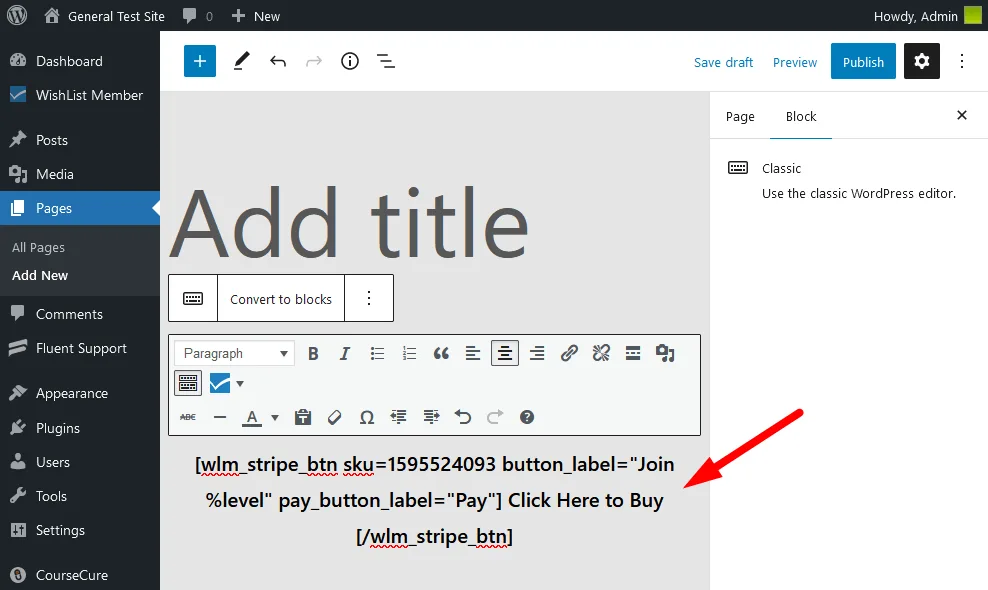This screenshot has width=988, height=590.
Task: Align text right
Action: 537,354
